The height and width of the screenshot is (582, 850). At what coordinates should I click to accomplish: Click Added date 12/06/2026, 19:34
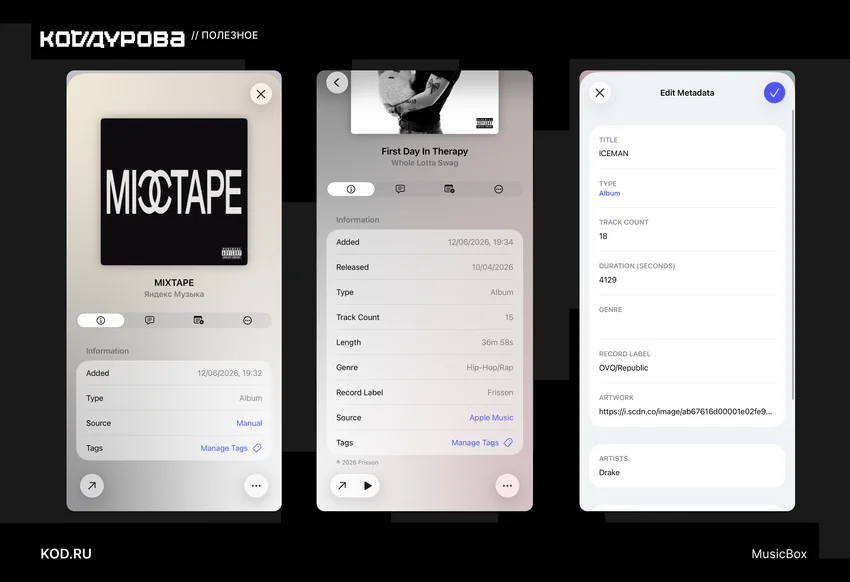tap(480, 242)
